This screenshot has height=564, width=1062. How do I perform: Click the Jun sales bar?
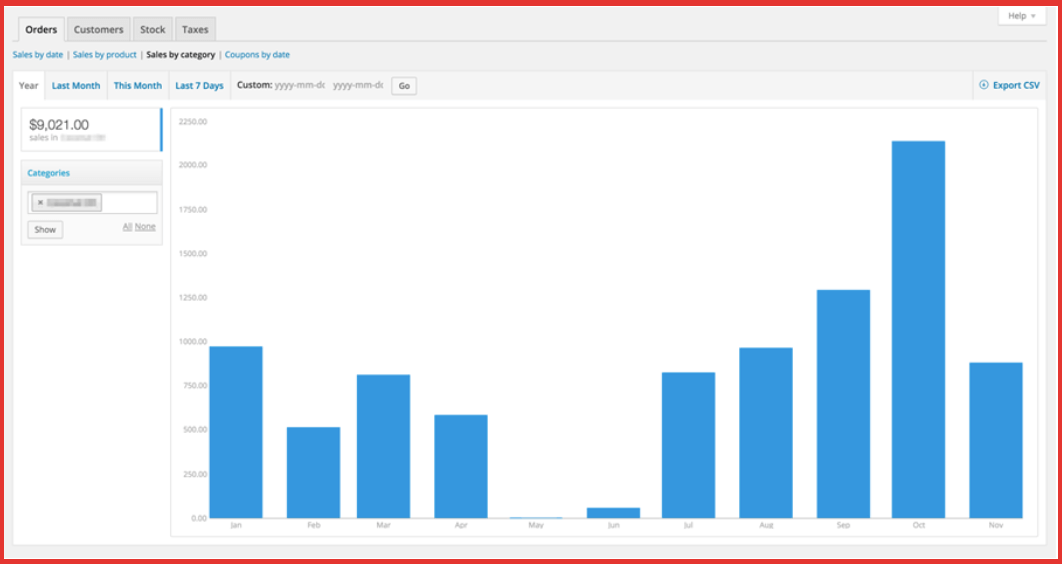(x=614, y=513)
